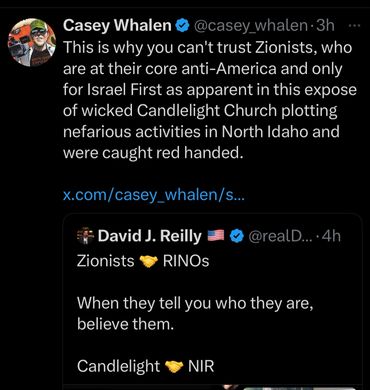Click Casey Whalen's blue verified badge
The image size is (370, 390).
182,26
